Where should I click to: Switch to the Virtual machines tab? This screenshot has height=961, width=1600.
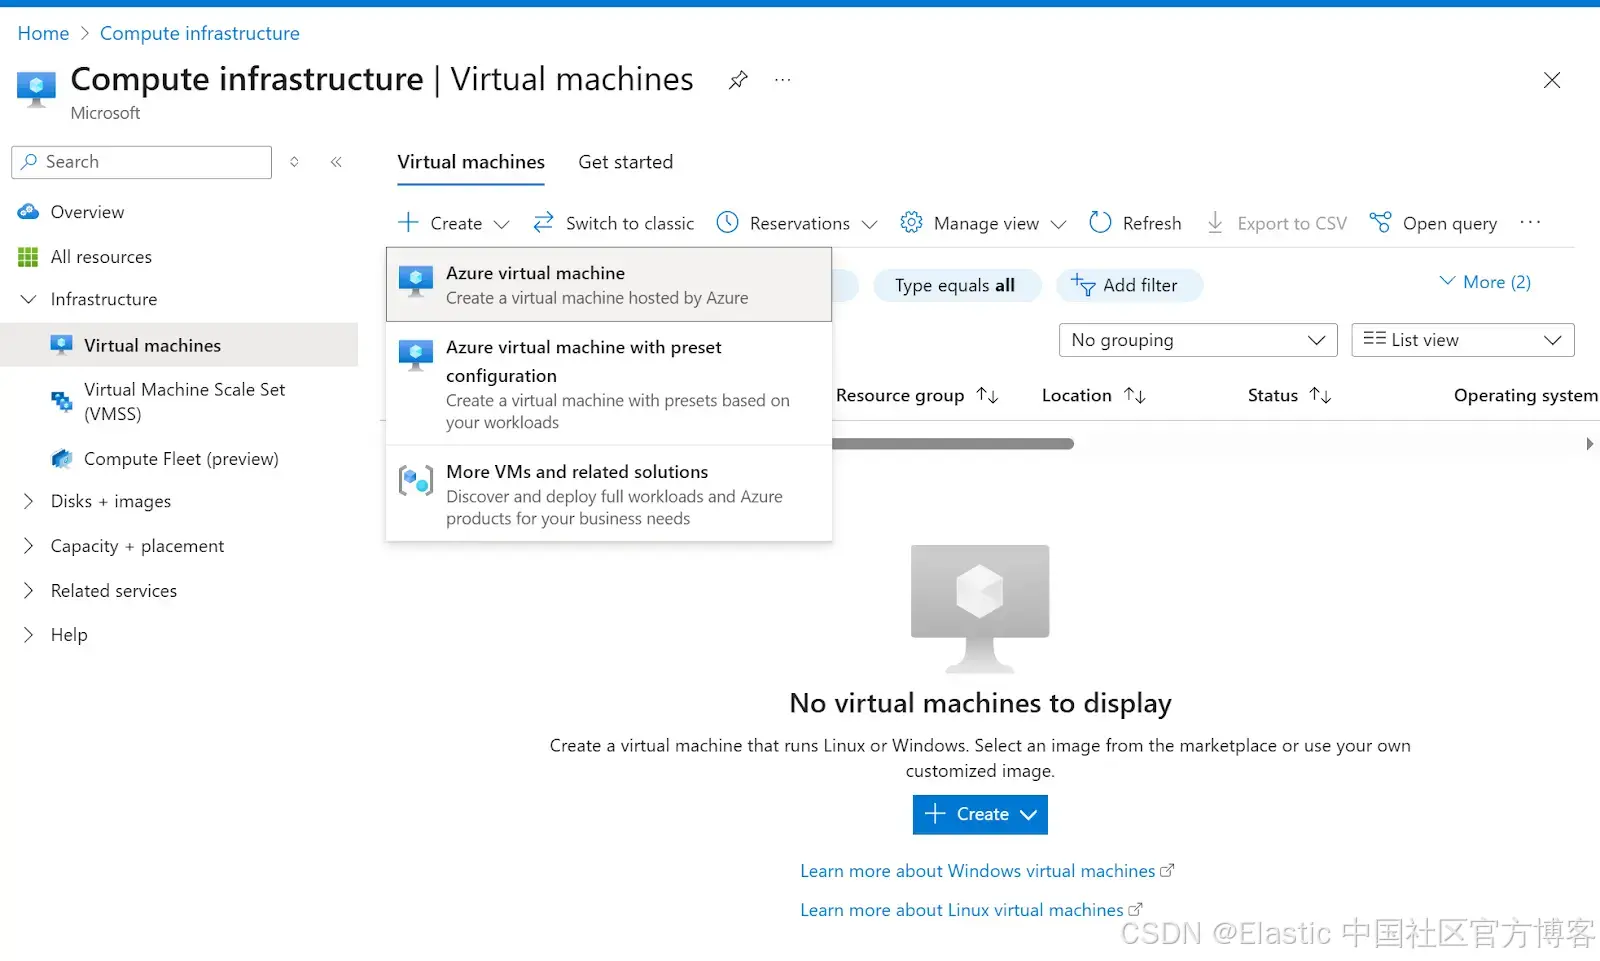click(471, 162)
